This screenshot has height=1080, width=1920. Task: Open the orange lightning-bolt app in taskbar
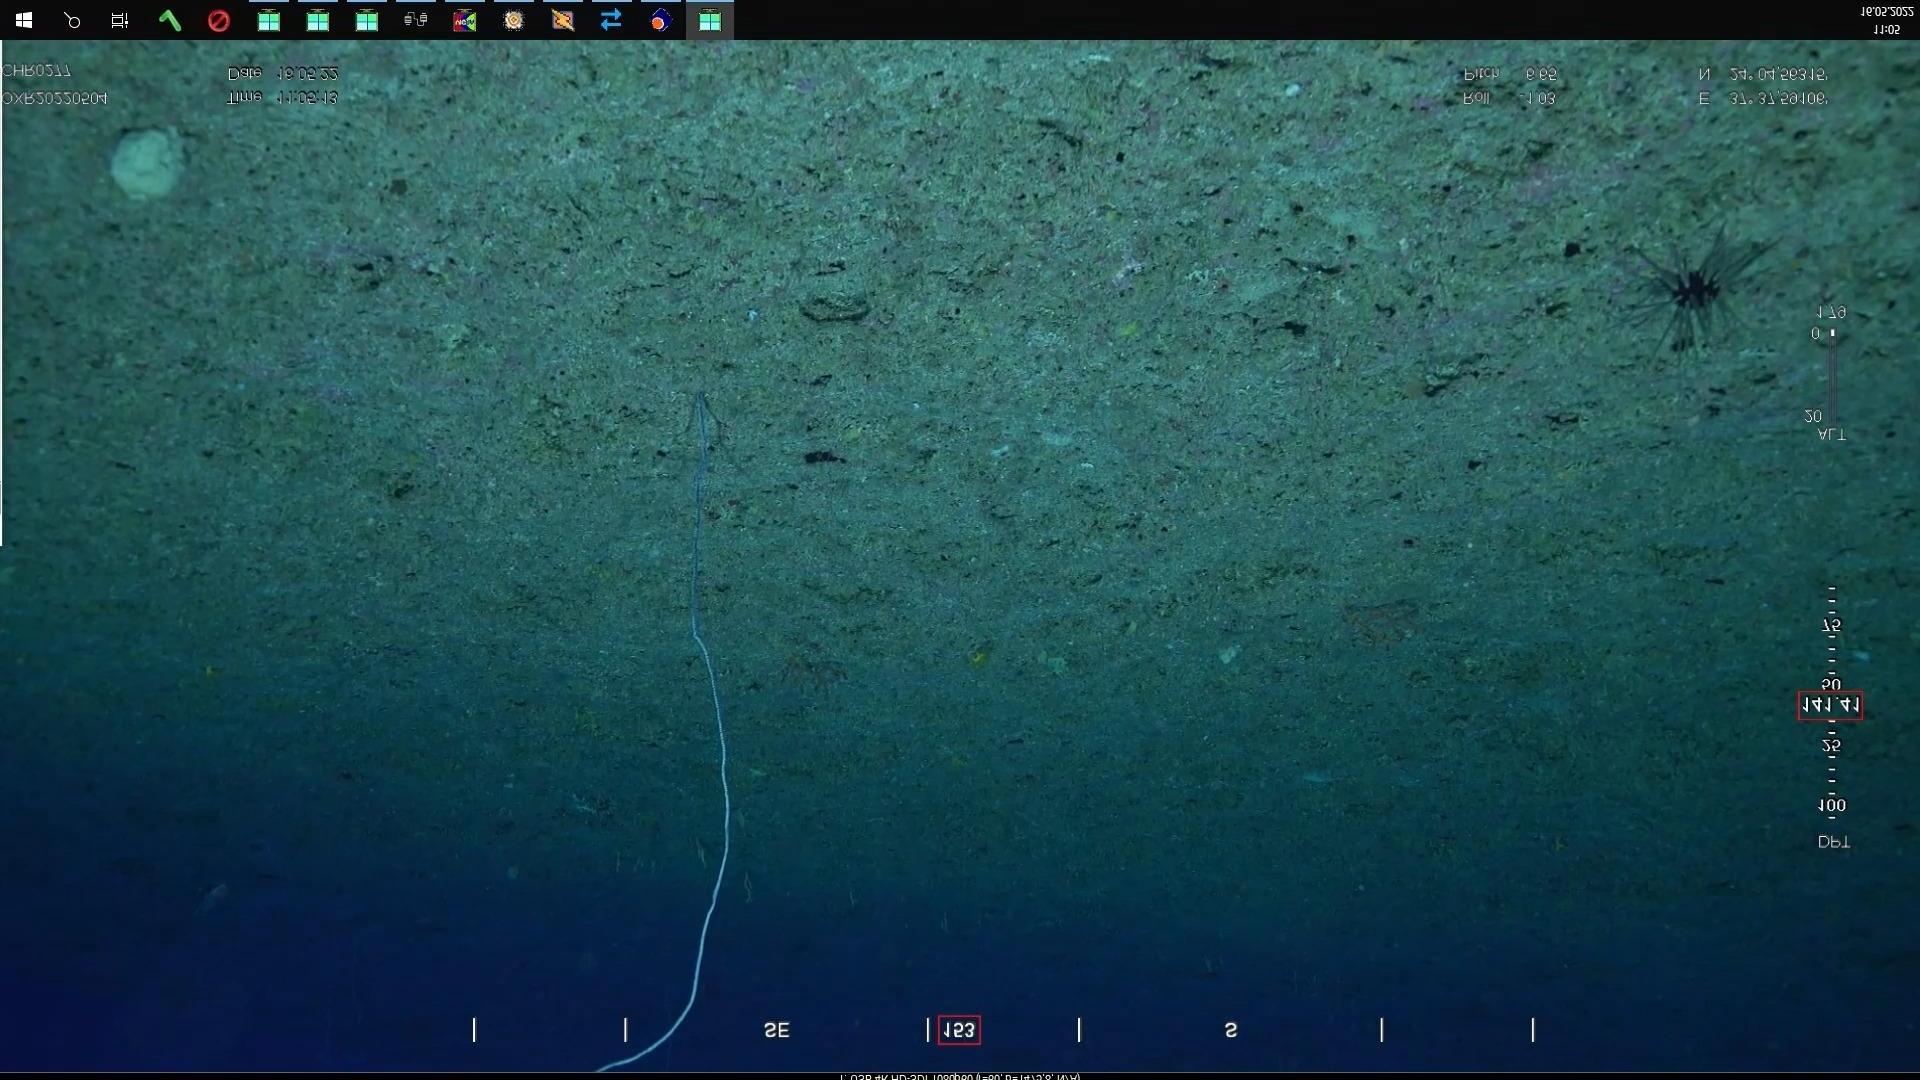point(563,20)
